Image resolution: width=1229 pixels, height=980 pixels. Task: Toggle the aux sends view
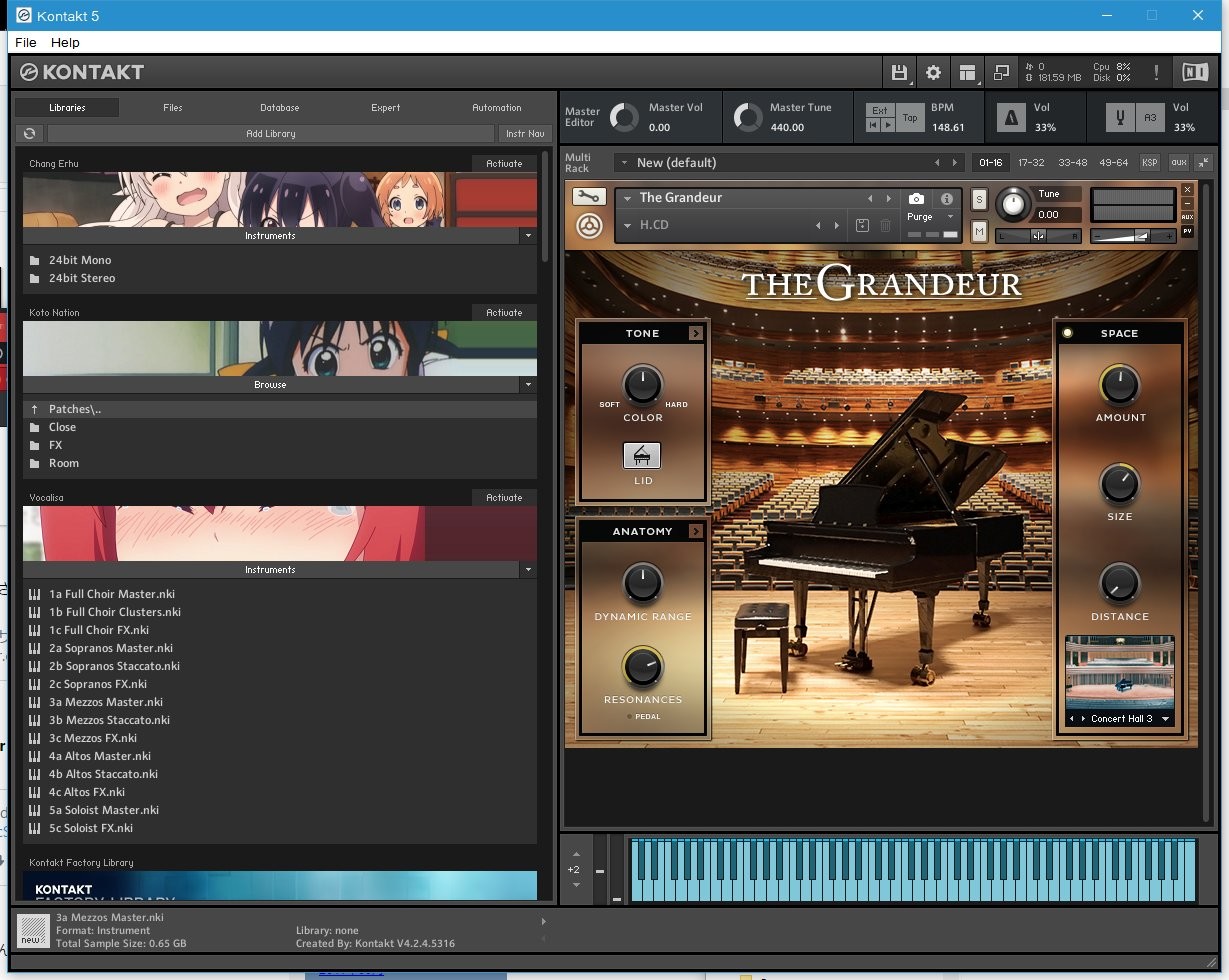(1178, 162)
